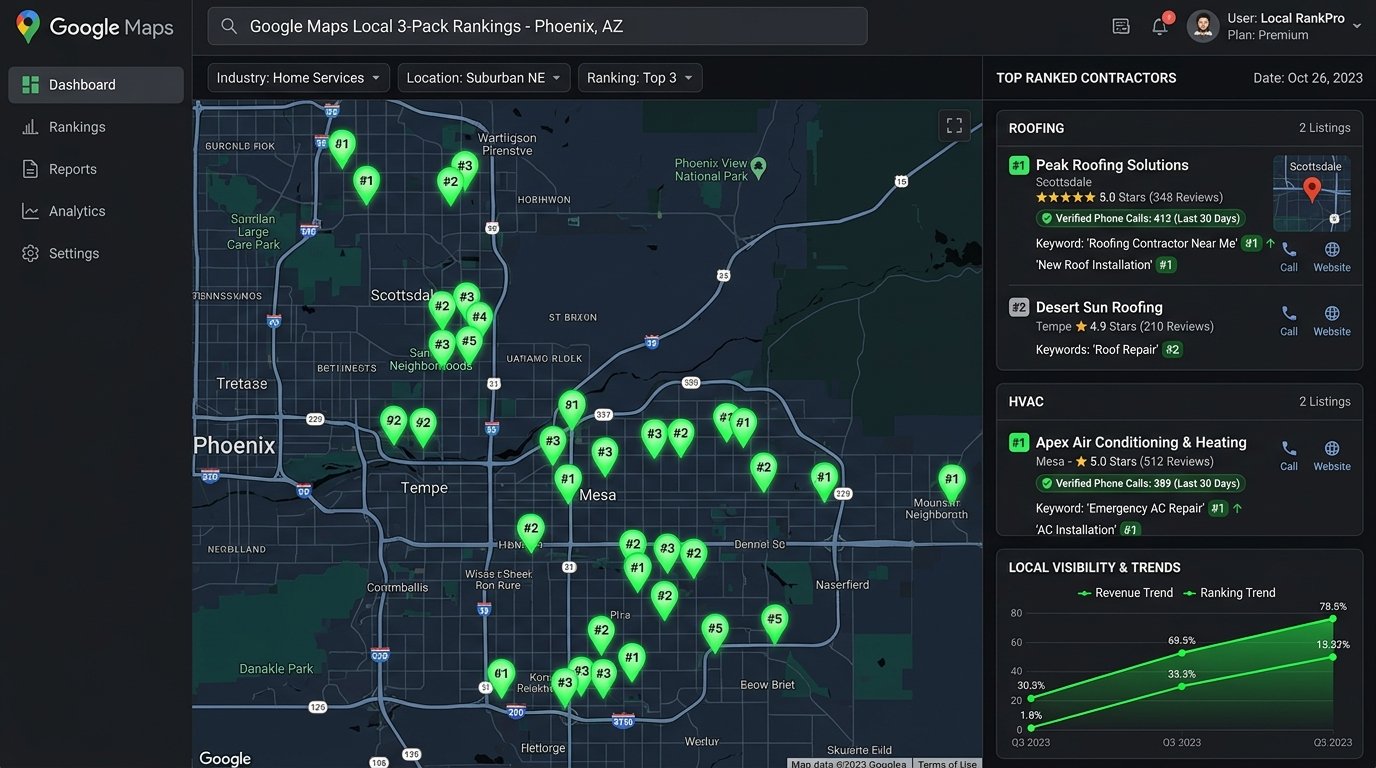Select the #2 pin above HBNN label
The height and width of the screenshot is (768, 1376).
click(531, 531)
